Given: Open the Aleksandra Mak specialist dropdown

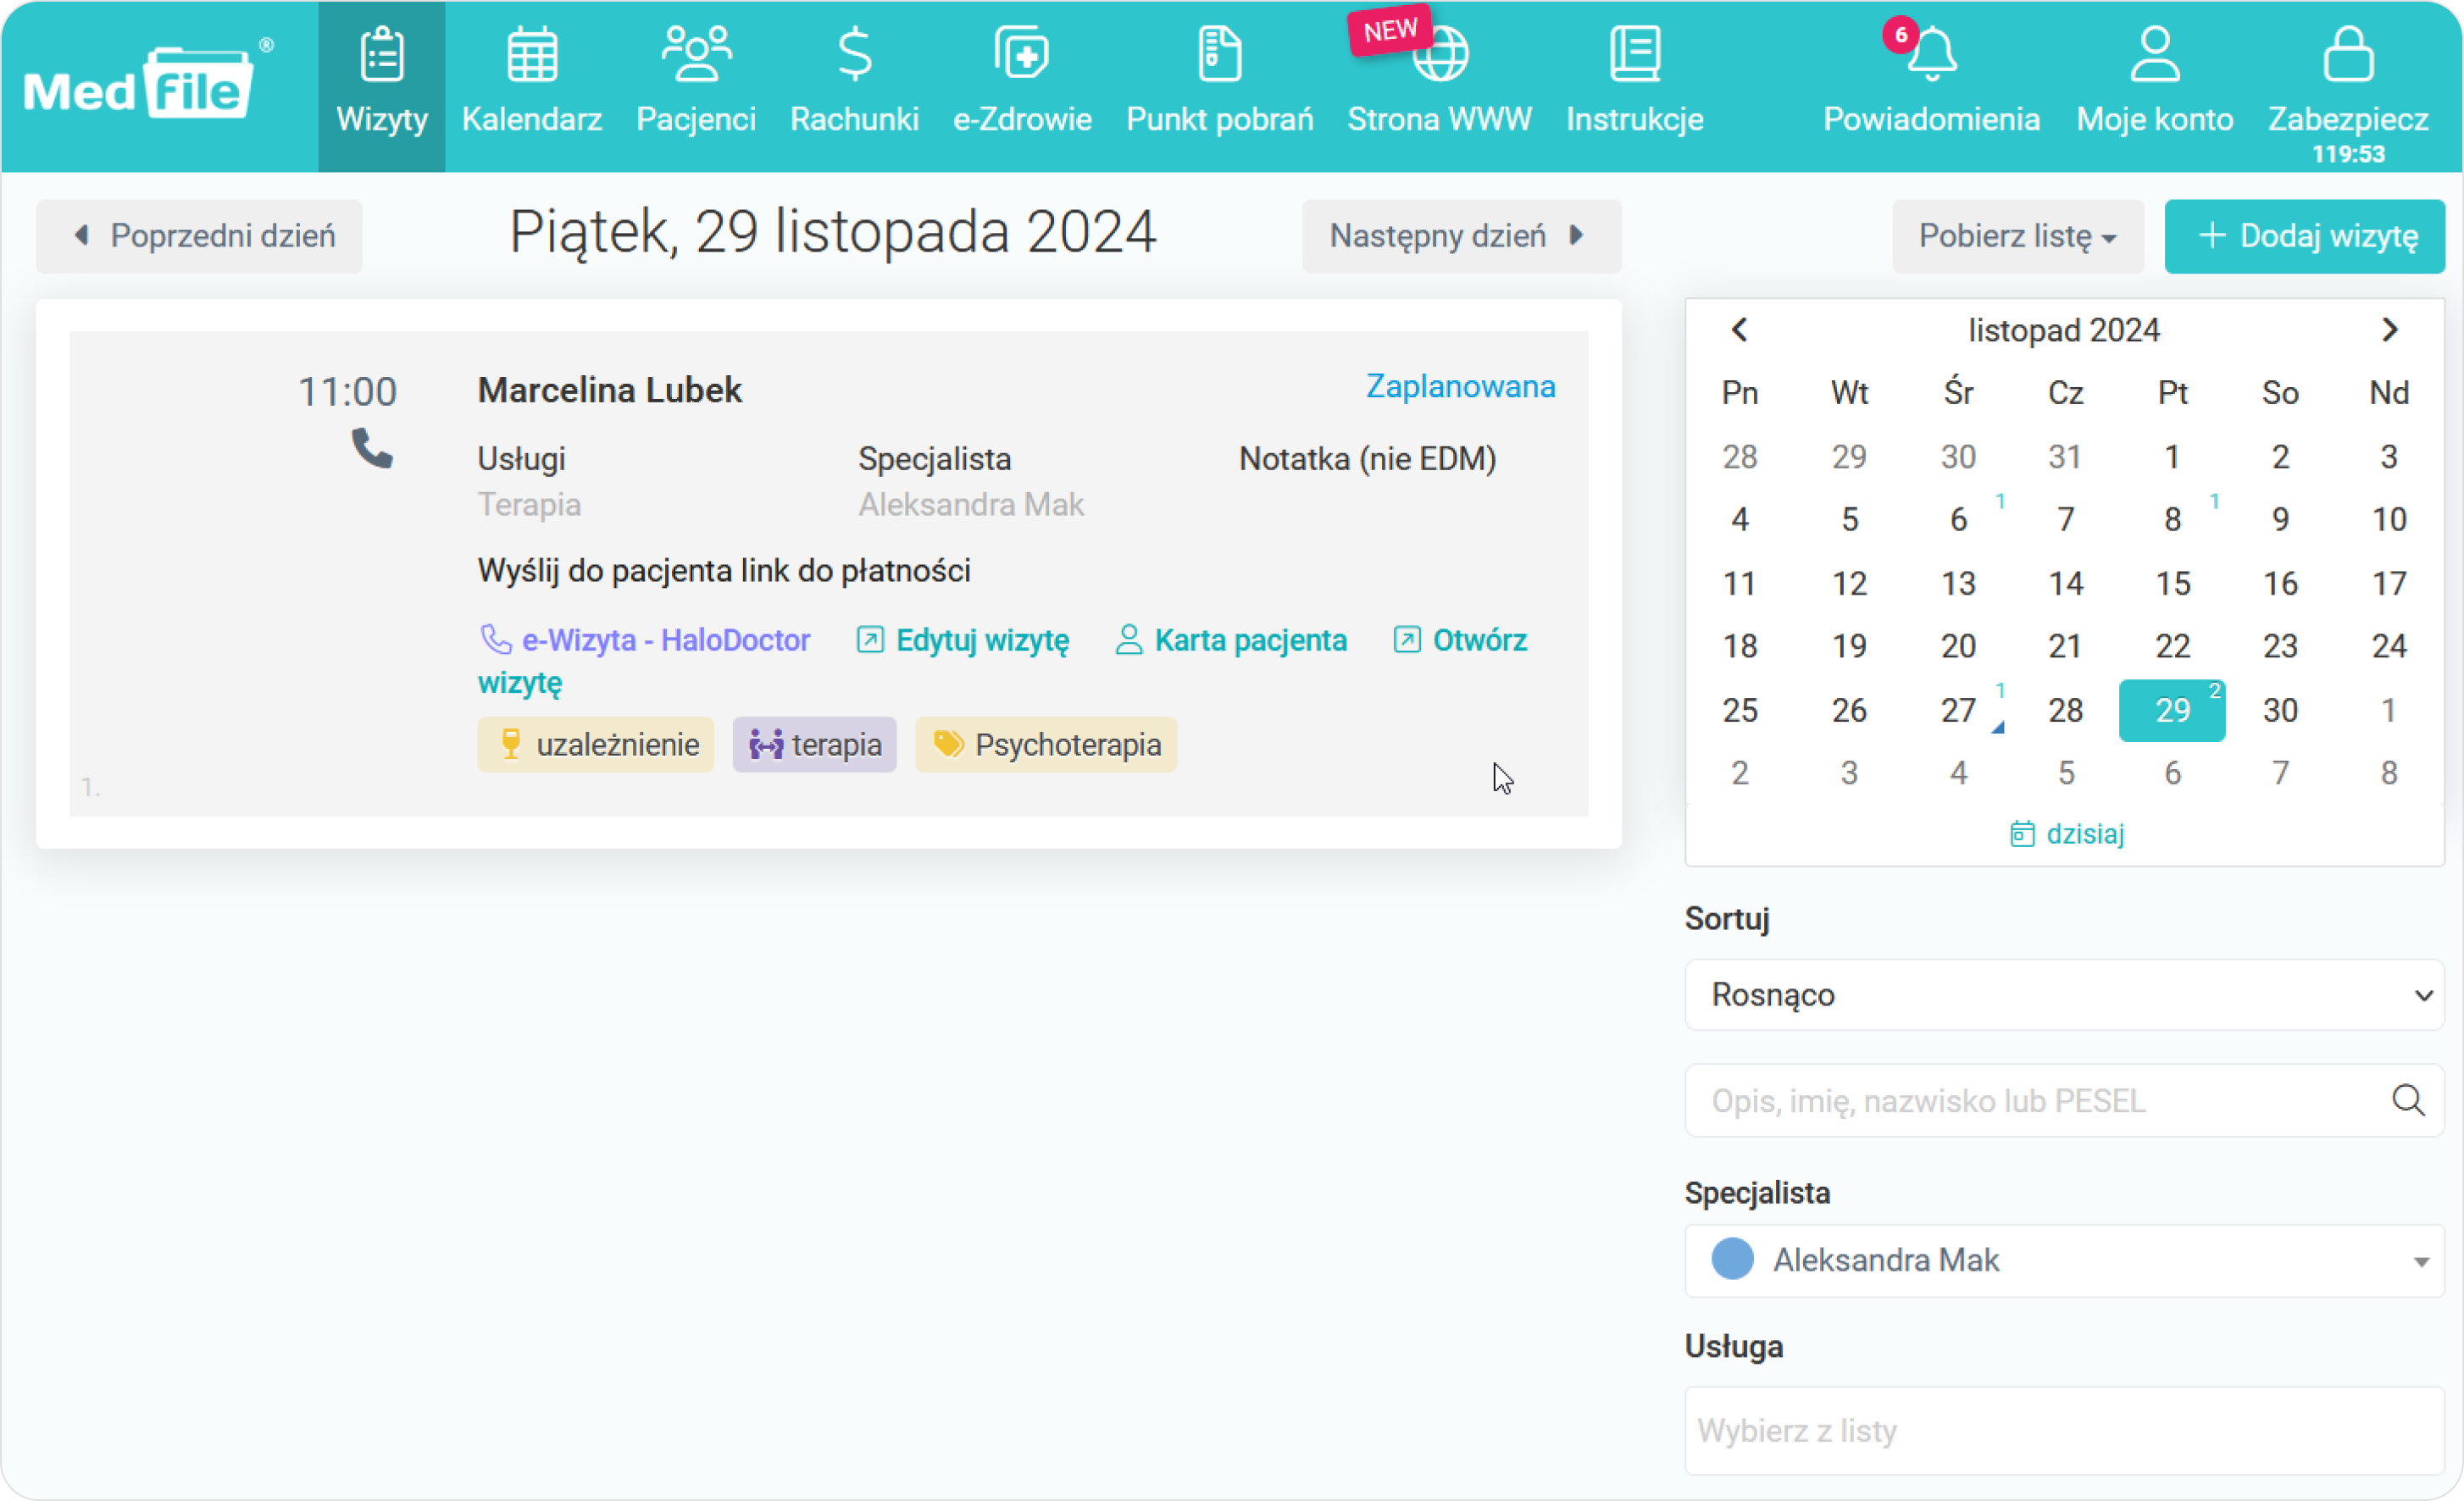Looking at the screenshot, I should pos(2064,1260).
